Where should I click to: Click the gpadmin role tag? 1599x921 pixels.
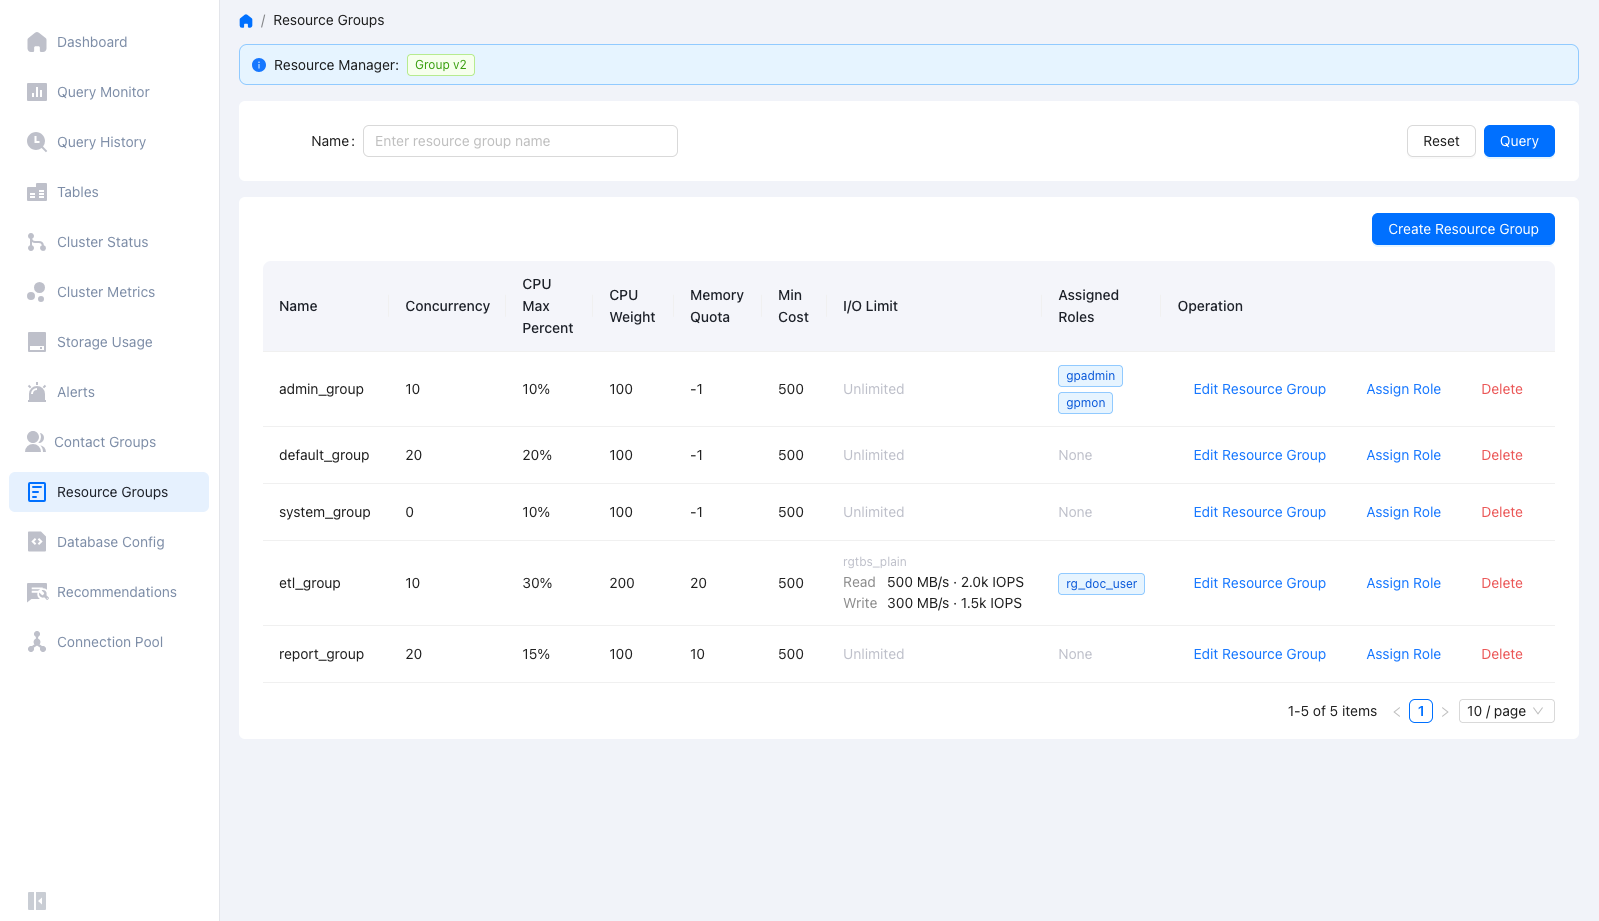(x=1090, y=376)
